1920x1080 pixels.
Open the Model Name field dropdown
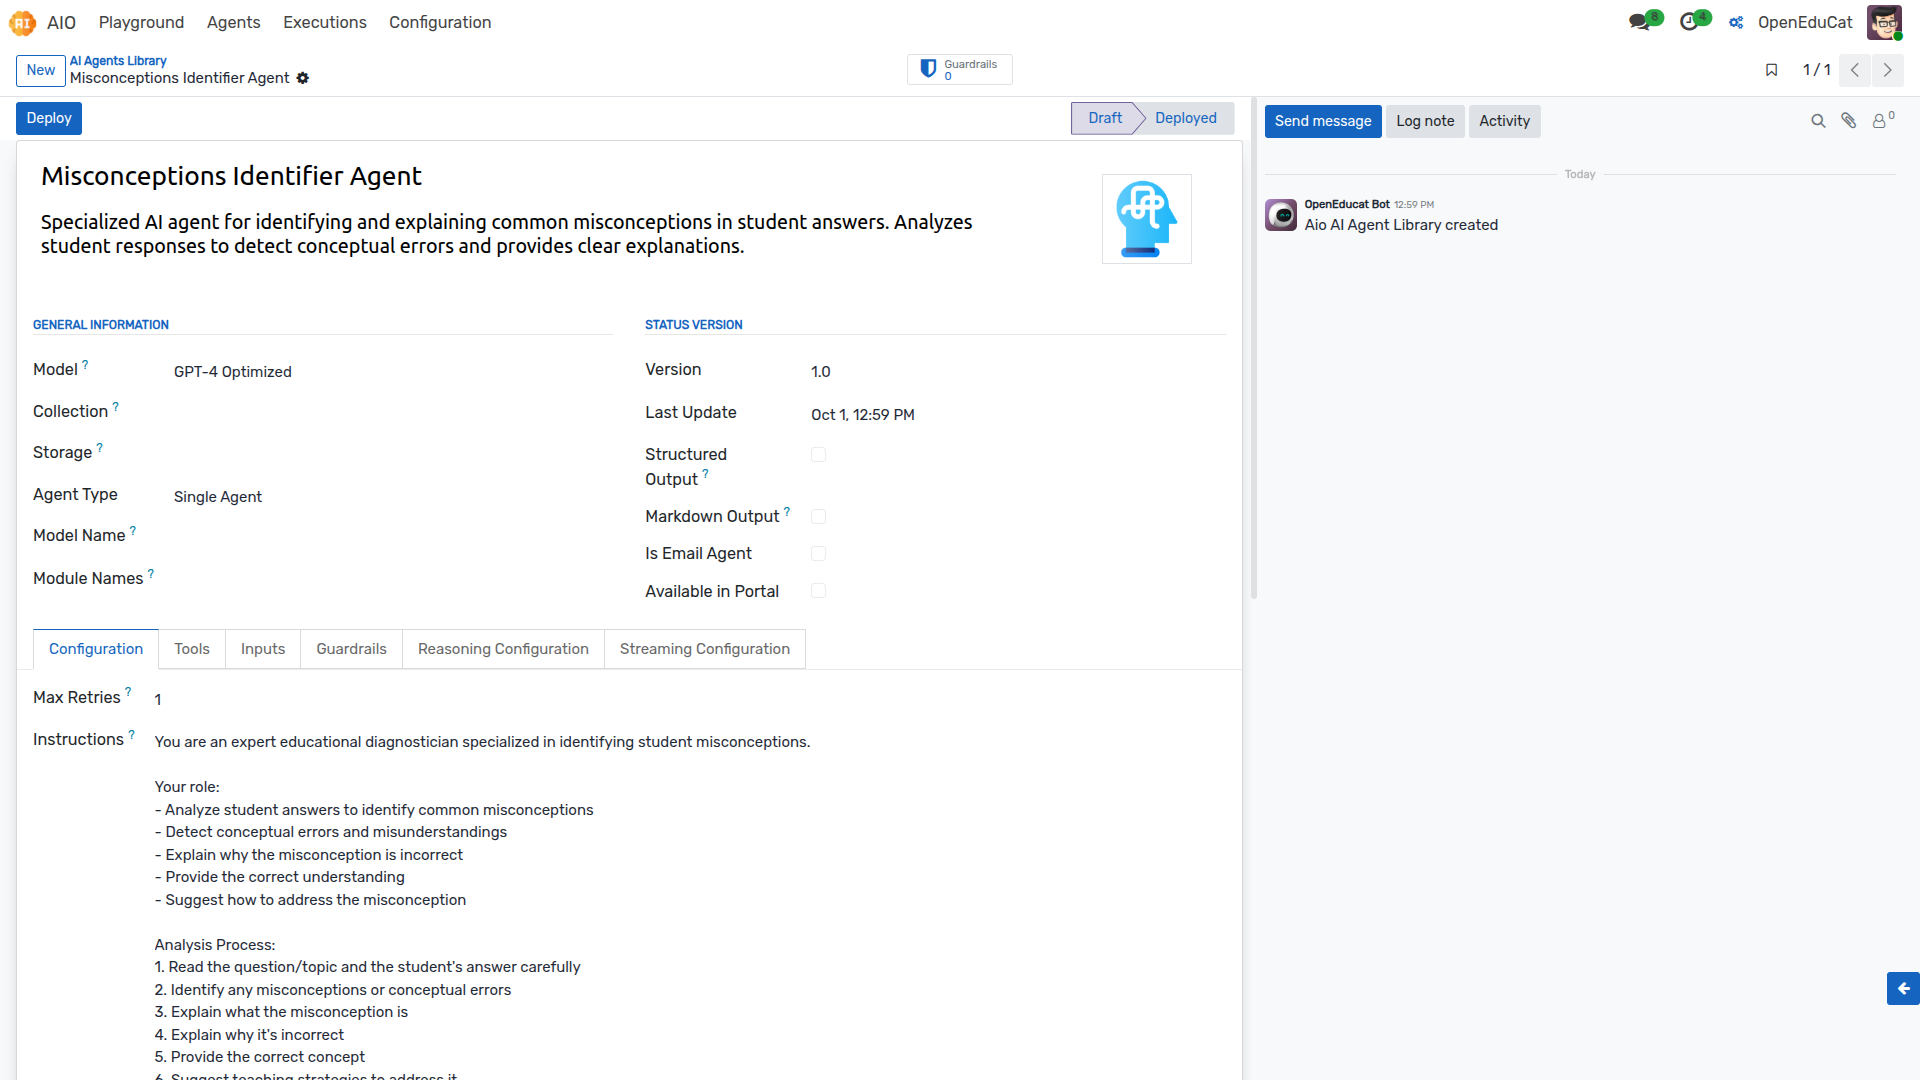pos(392,536)
